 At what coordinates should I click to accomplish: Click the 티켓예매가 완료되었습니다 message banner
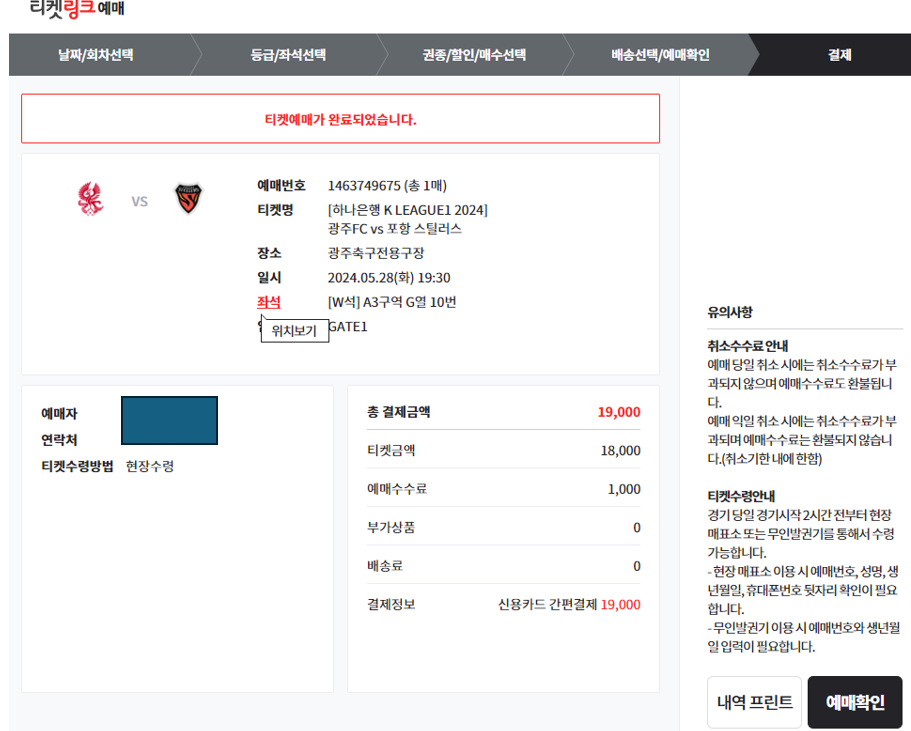pyautogui.click(x=340, y=119)
